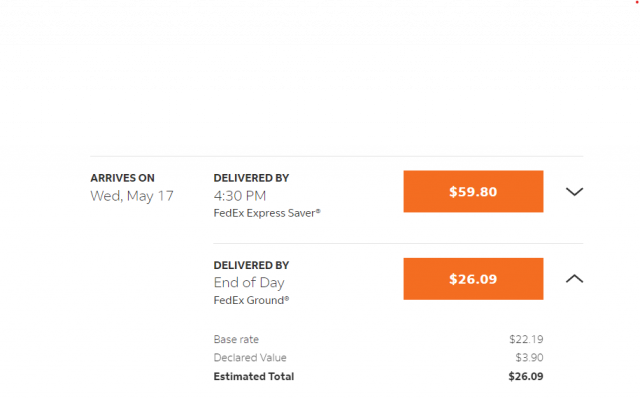This screenshot has width=640, height=399.
Task: Select the 4:30 PM delivery time text
Action: click(240, 196)
